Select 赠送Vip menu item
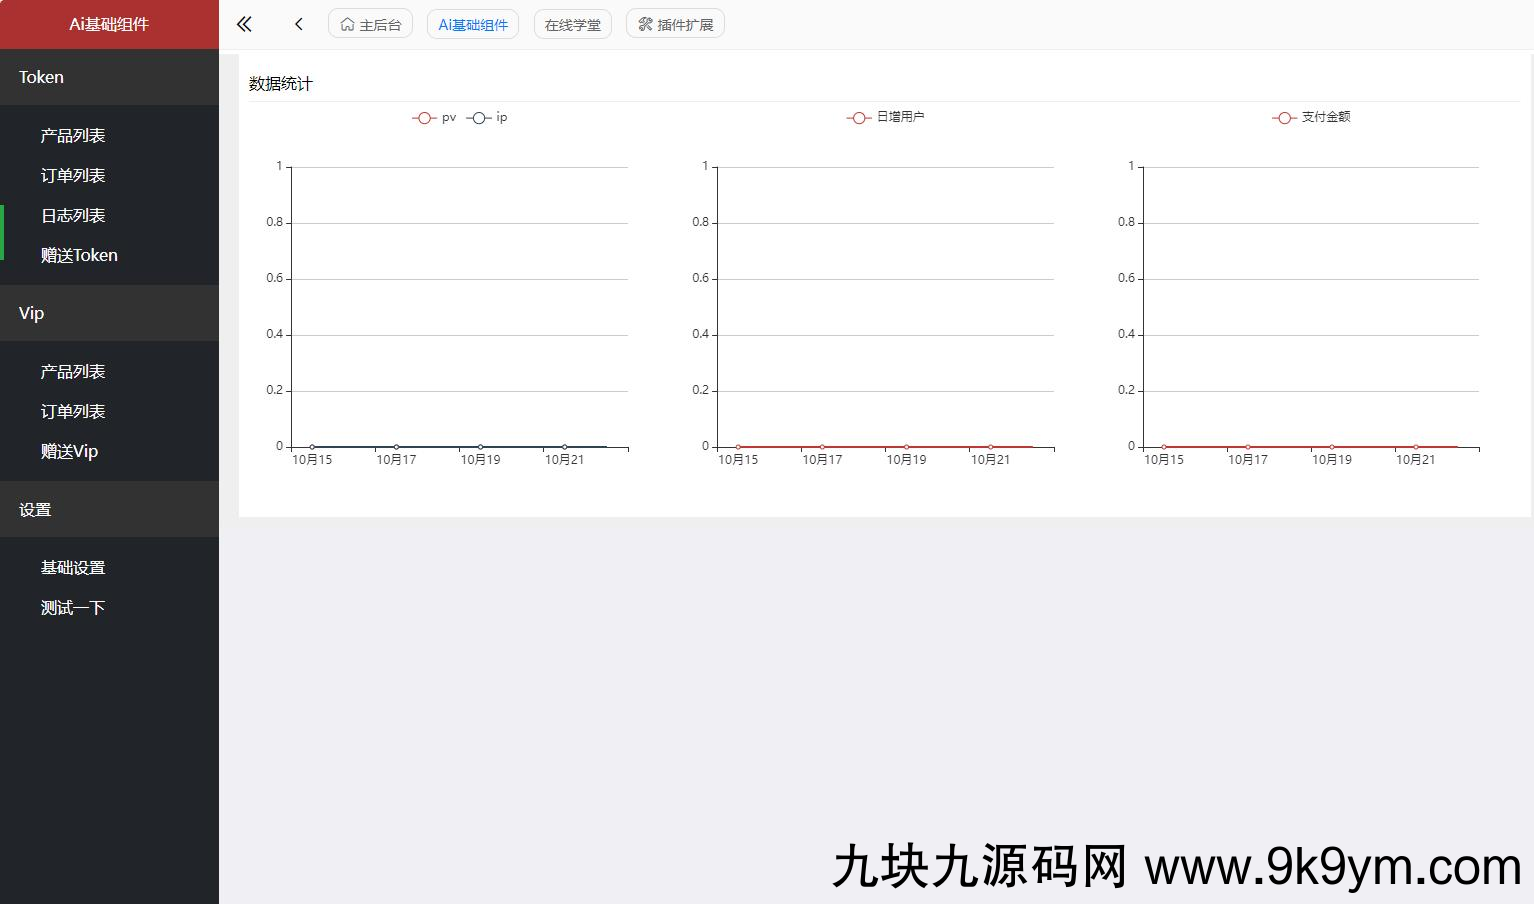The height and width of the screenshot is (904, 1534). pos(69,451)
